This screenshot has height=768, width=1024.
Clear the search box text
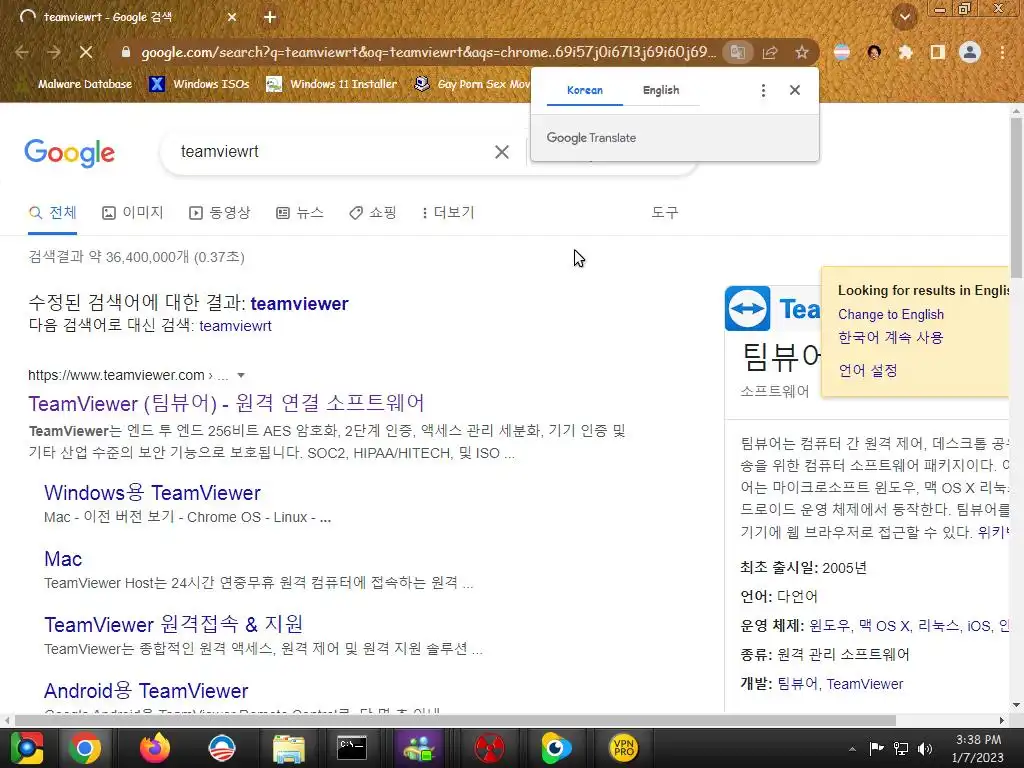pos(502,152)
